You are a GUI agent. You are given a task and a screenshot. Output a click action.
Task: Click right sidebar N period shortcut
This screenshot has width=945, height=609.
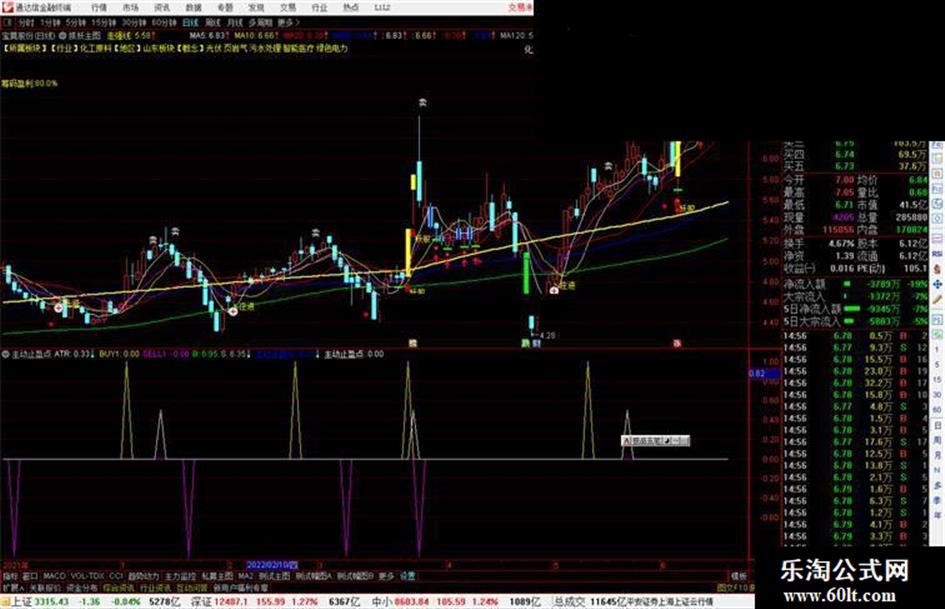point(937,470)
